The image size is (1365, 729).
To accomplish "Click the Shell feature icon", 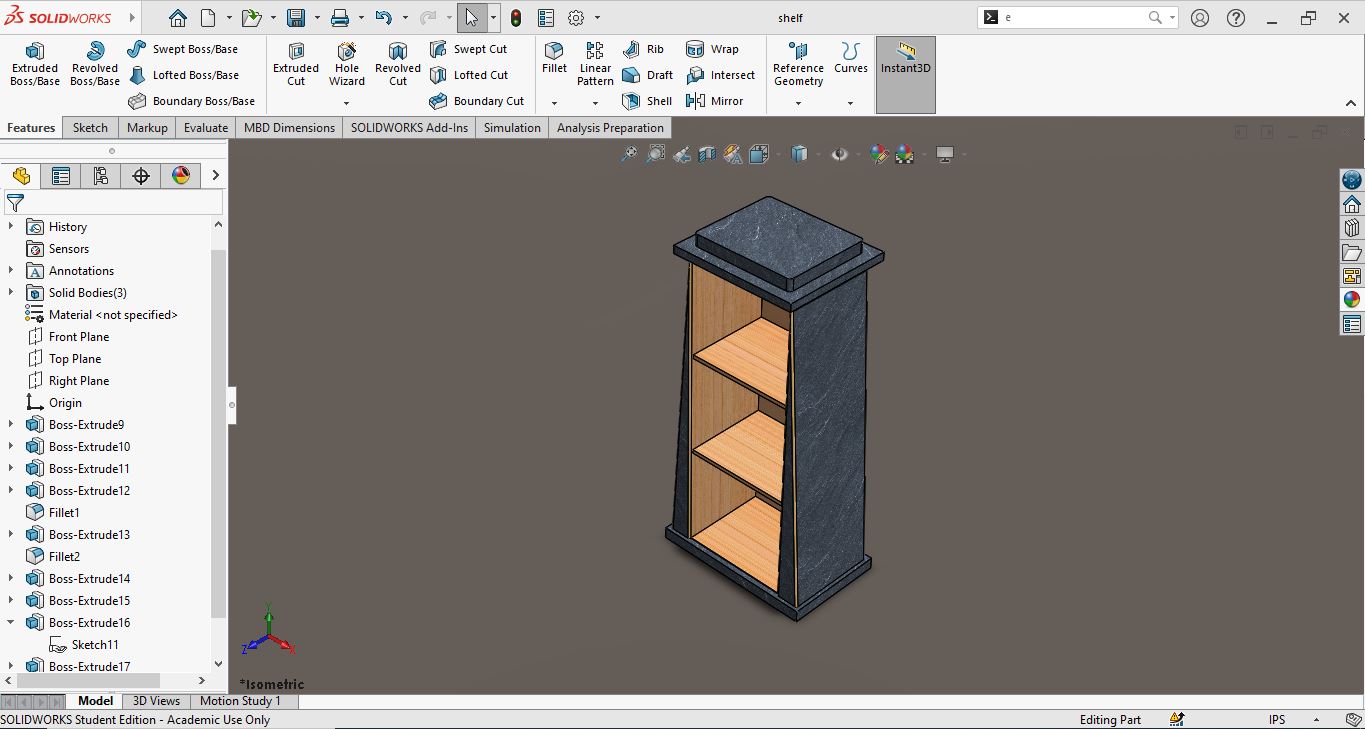I will pos(647,101).
